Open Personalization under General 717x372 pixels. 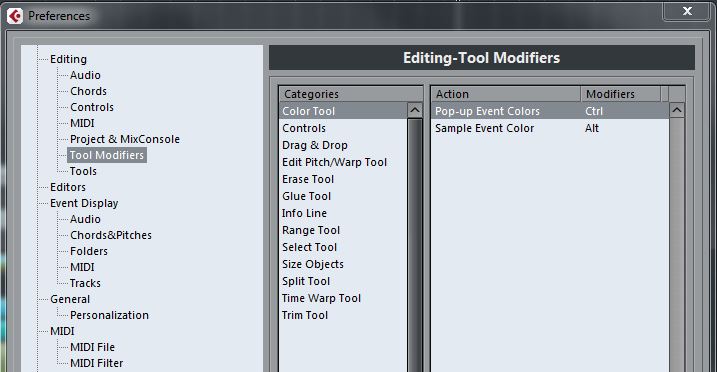(109, 315)
